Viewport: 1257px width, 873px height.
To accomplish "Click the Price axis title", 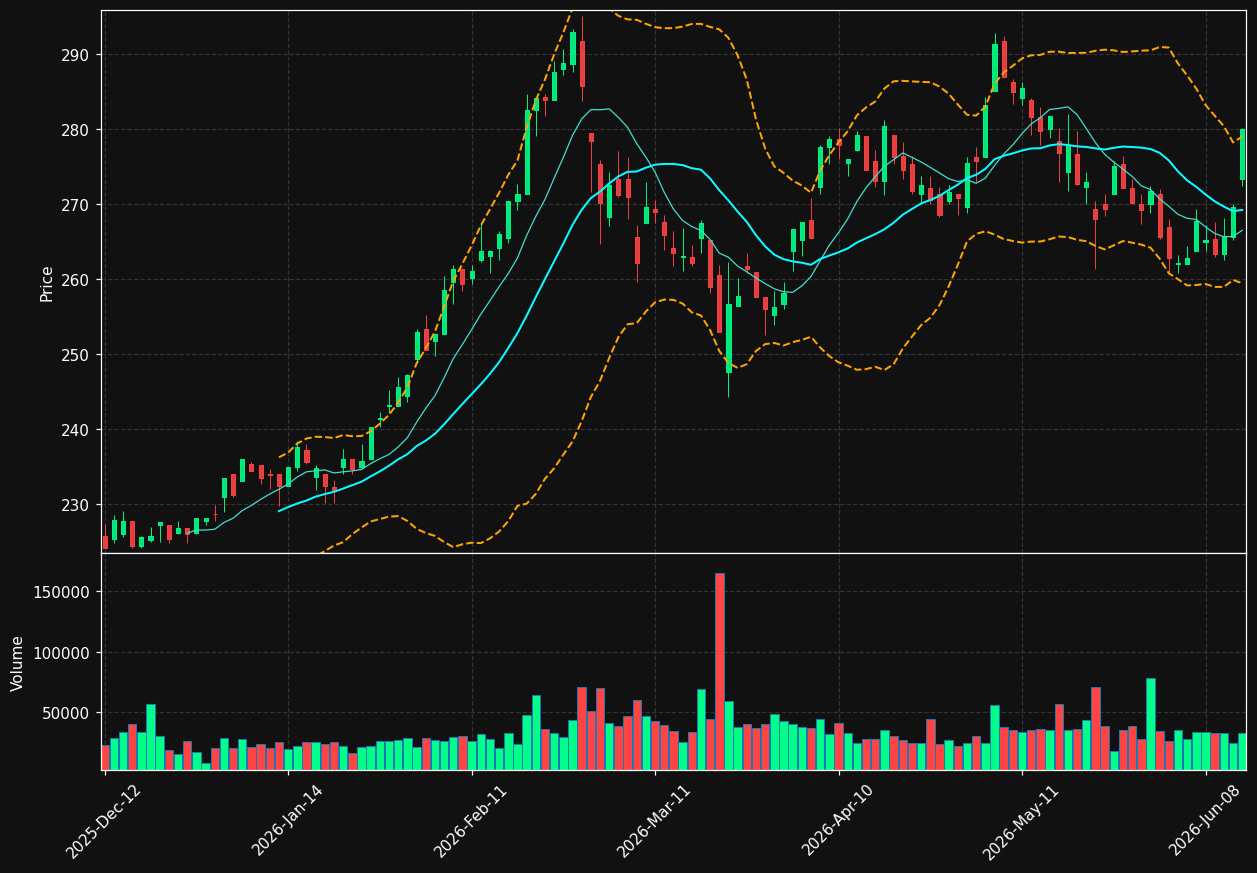I will click(47, 283).
